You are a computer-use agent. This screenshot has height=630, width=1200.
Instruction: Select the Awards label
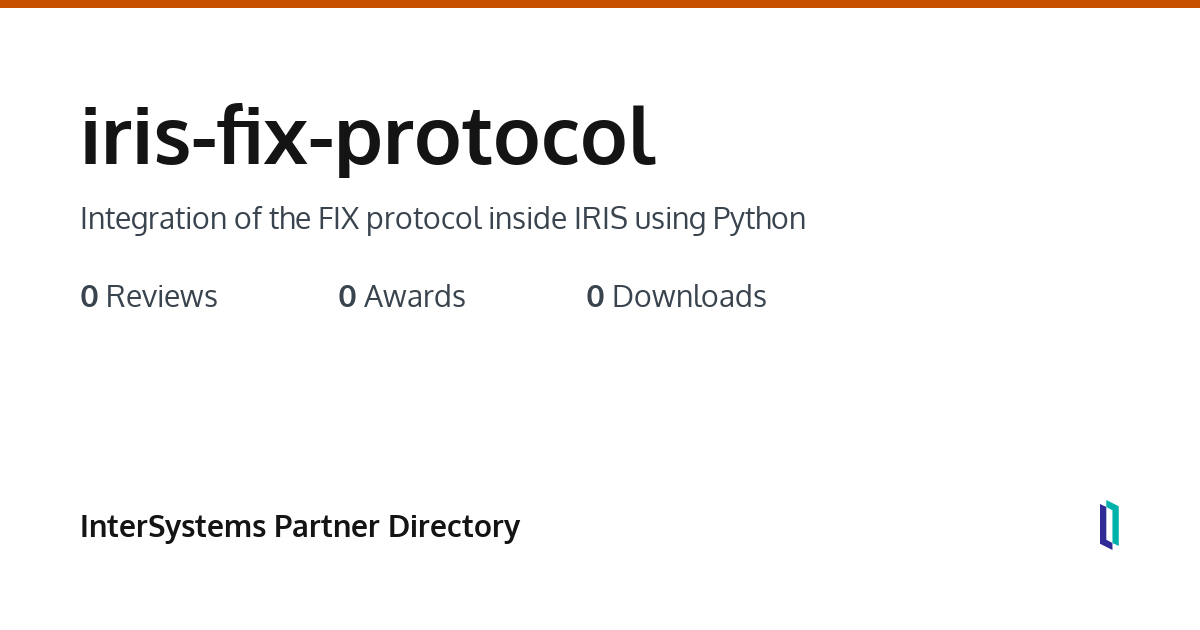tap(415, 297)
